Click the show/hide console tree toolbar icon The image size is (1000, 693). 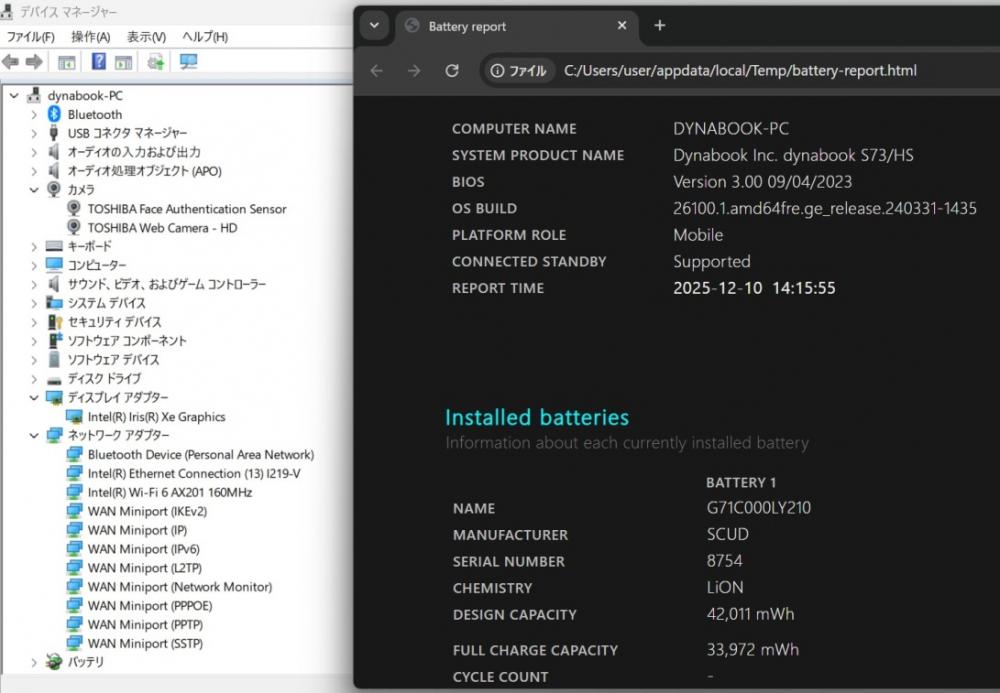coord(66,62)
